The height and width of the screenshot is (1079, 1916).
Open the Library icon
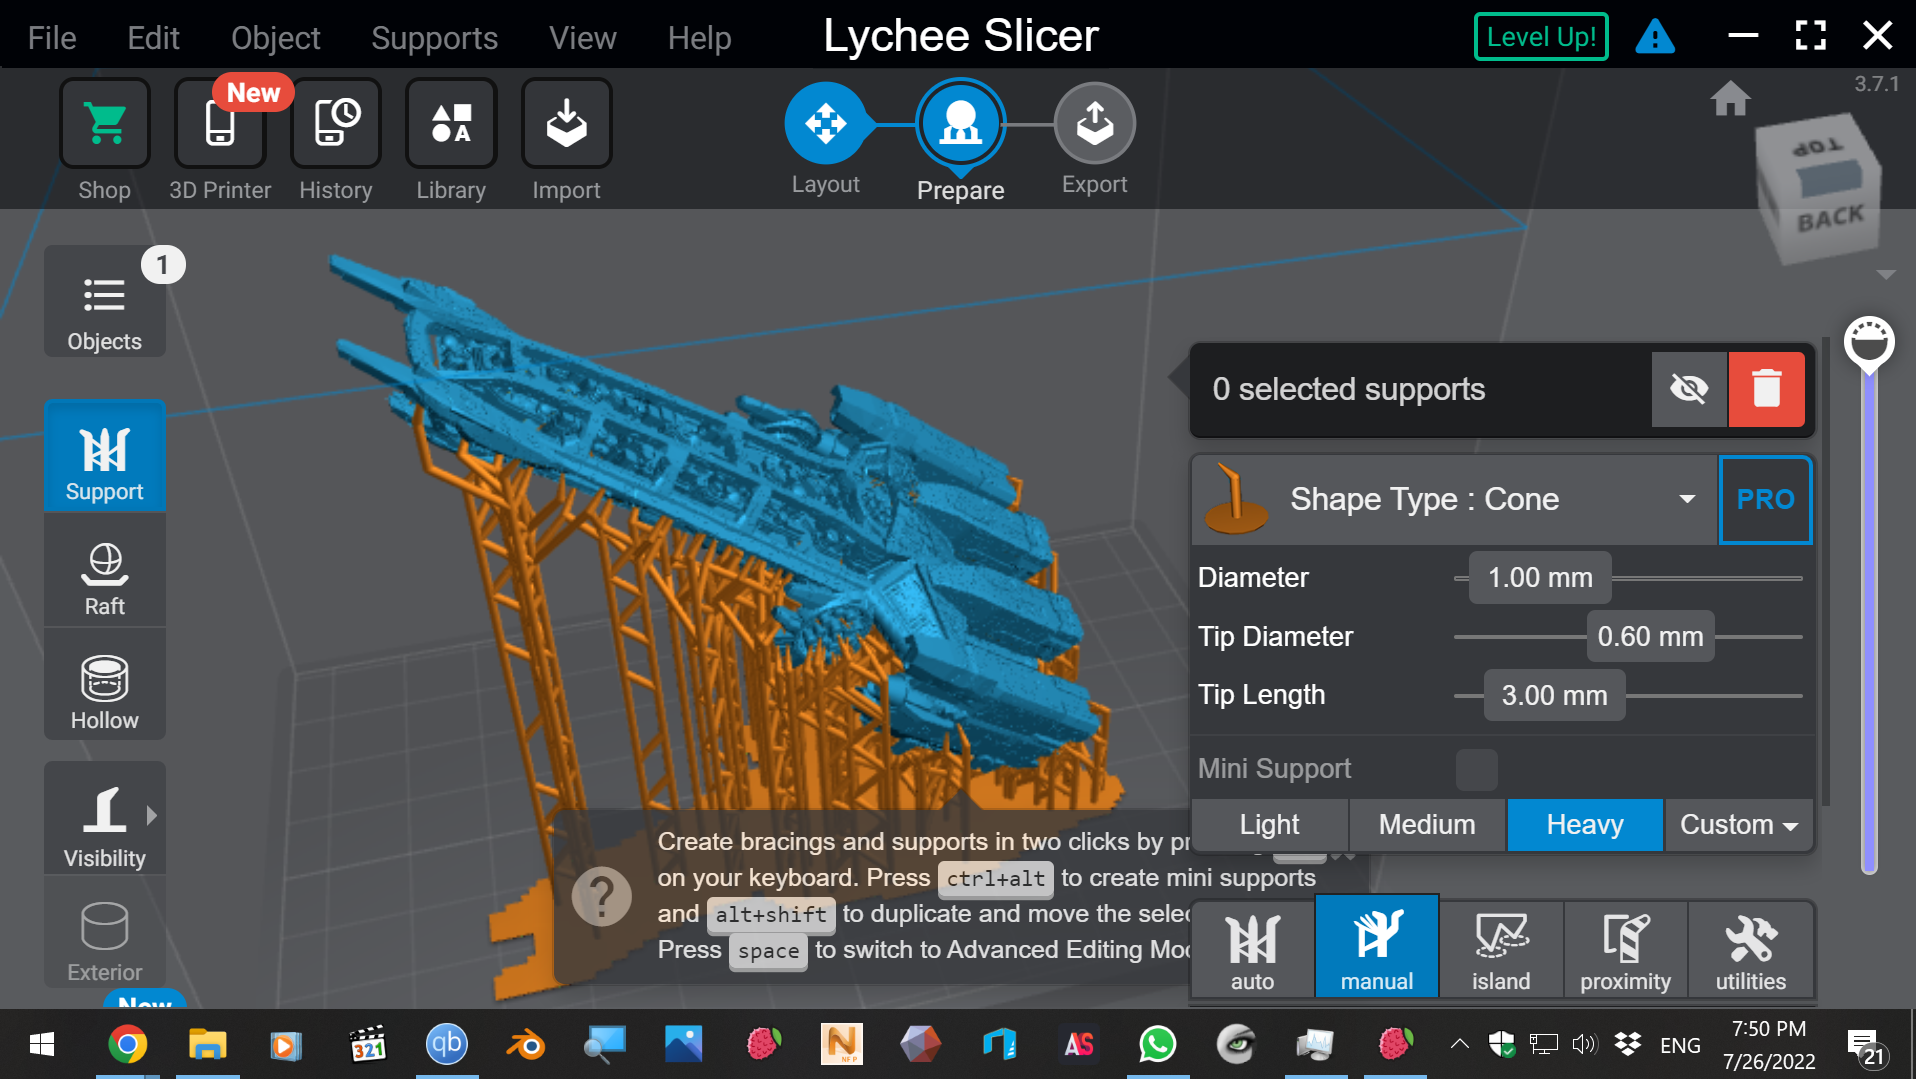[x=451, y=124]
